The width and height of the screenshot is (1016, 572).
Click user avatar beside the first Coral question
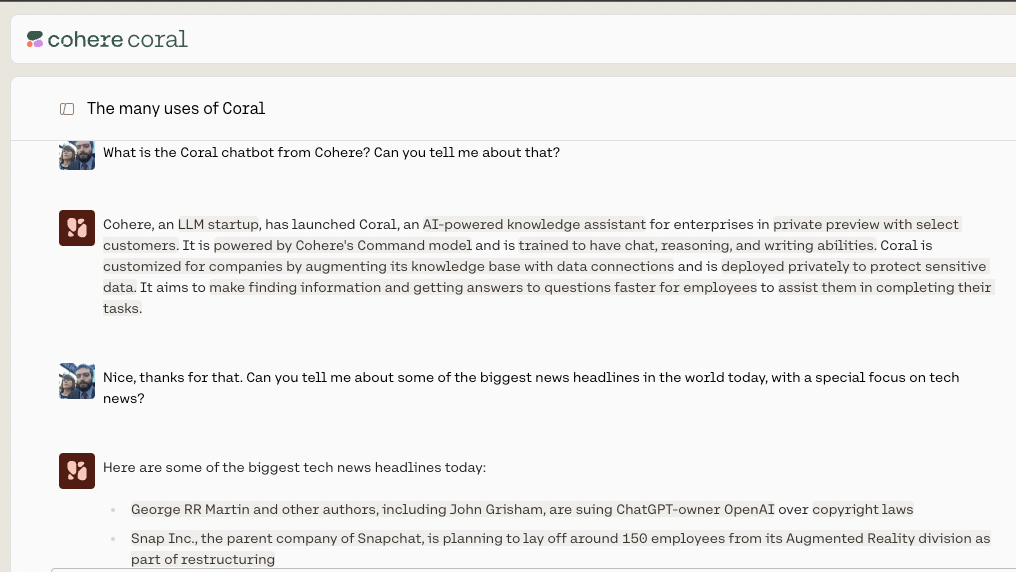pyautogui.click(x=77, y=153)
